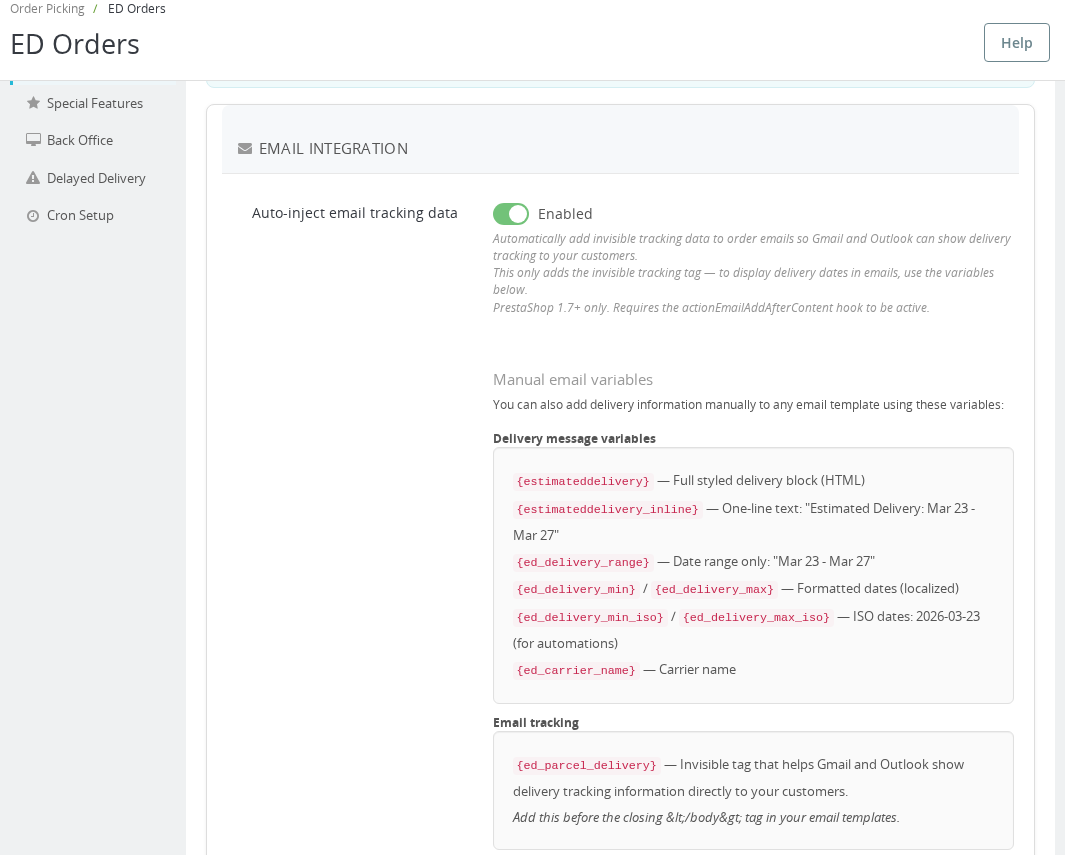
Task: Click the envelope icon in Email Integration header
Action: 245,149
